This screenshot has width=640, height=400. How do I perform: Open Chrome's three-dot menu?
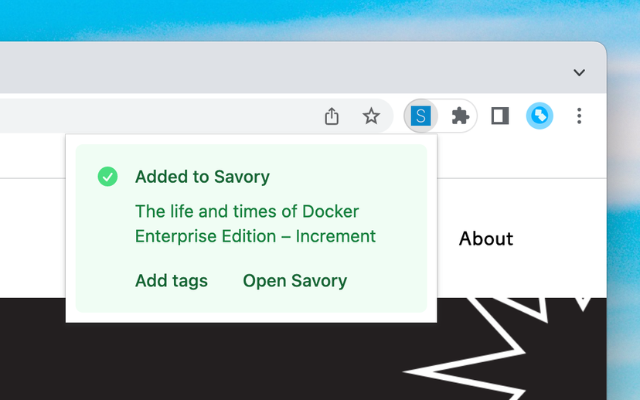point(579,117)
